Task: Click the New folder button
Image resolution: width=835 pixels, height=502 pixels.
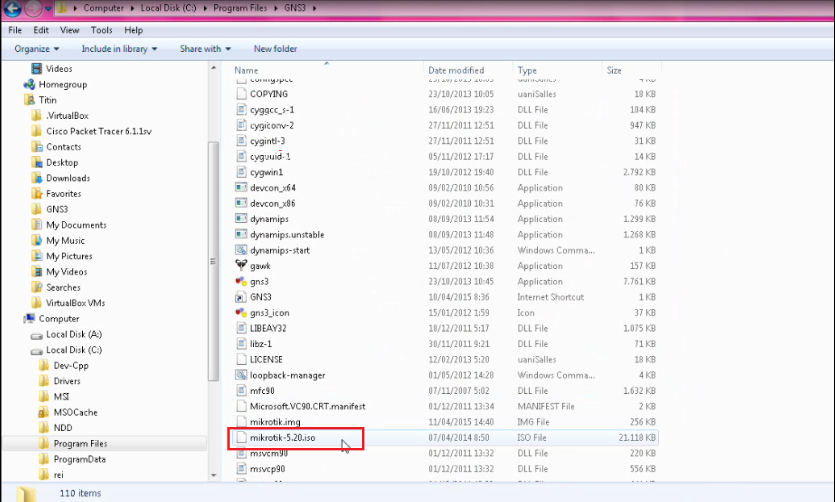Action: (x=275, y=49)
